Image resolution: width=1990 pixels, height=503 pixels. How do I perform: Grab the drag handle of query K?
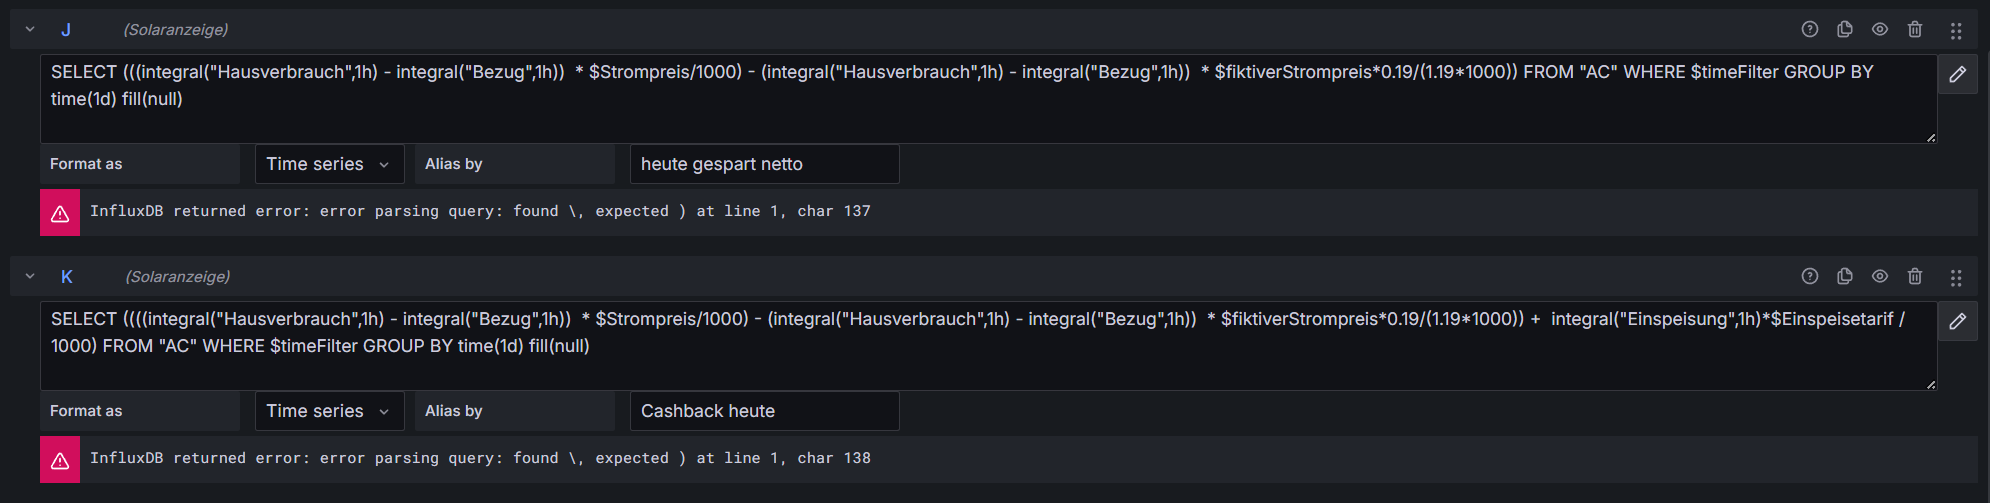[1956, 277]
